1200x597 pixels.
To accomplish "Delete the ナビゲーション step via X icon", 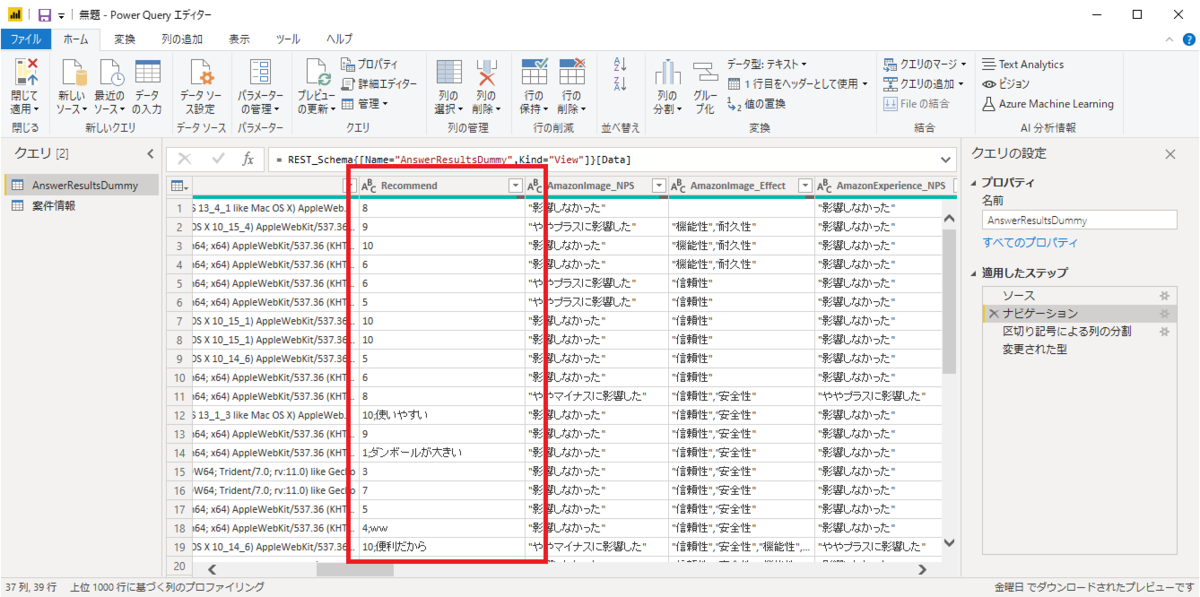I will point(994,314).
